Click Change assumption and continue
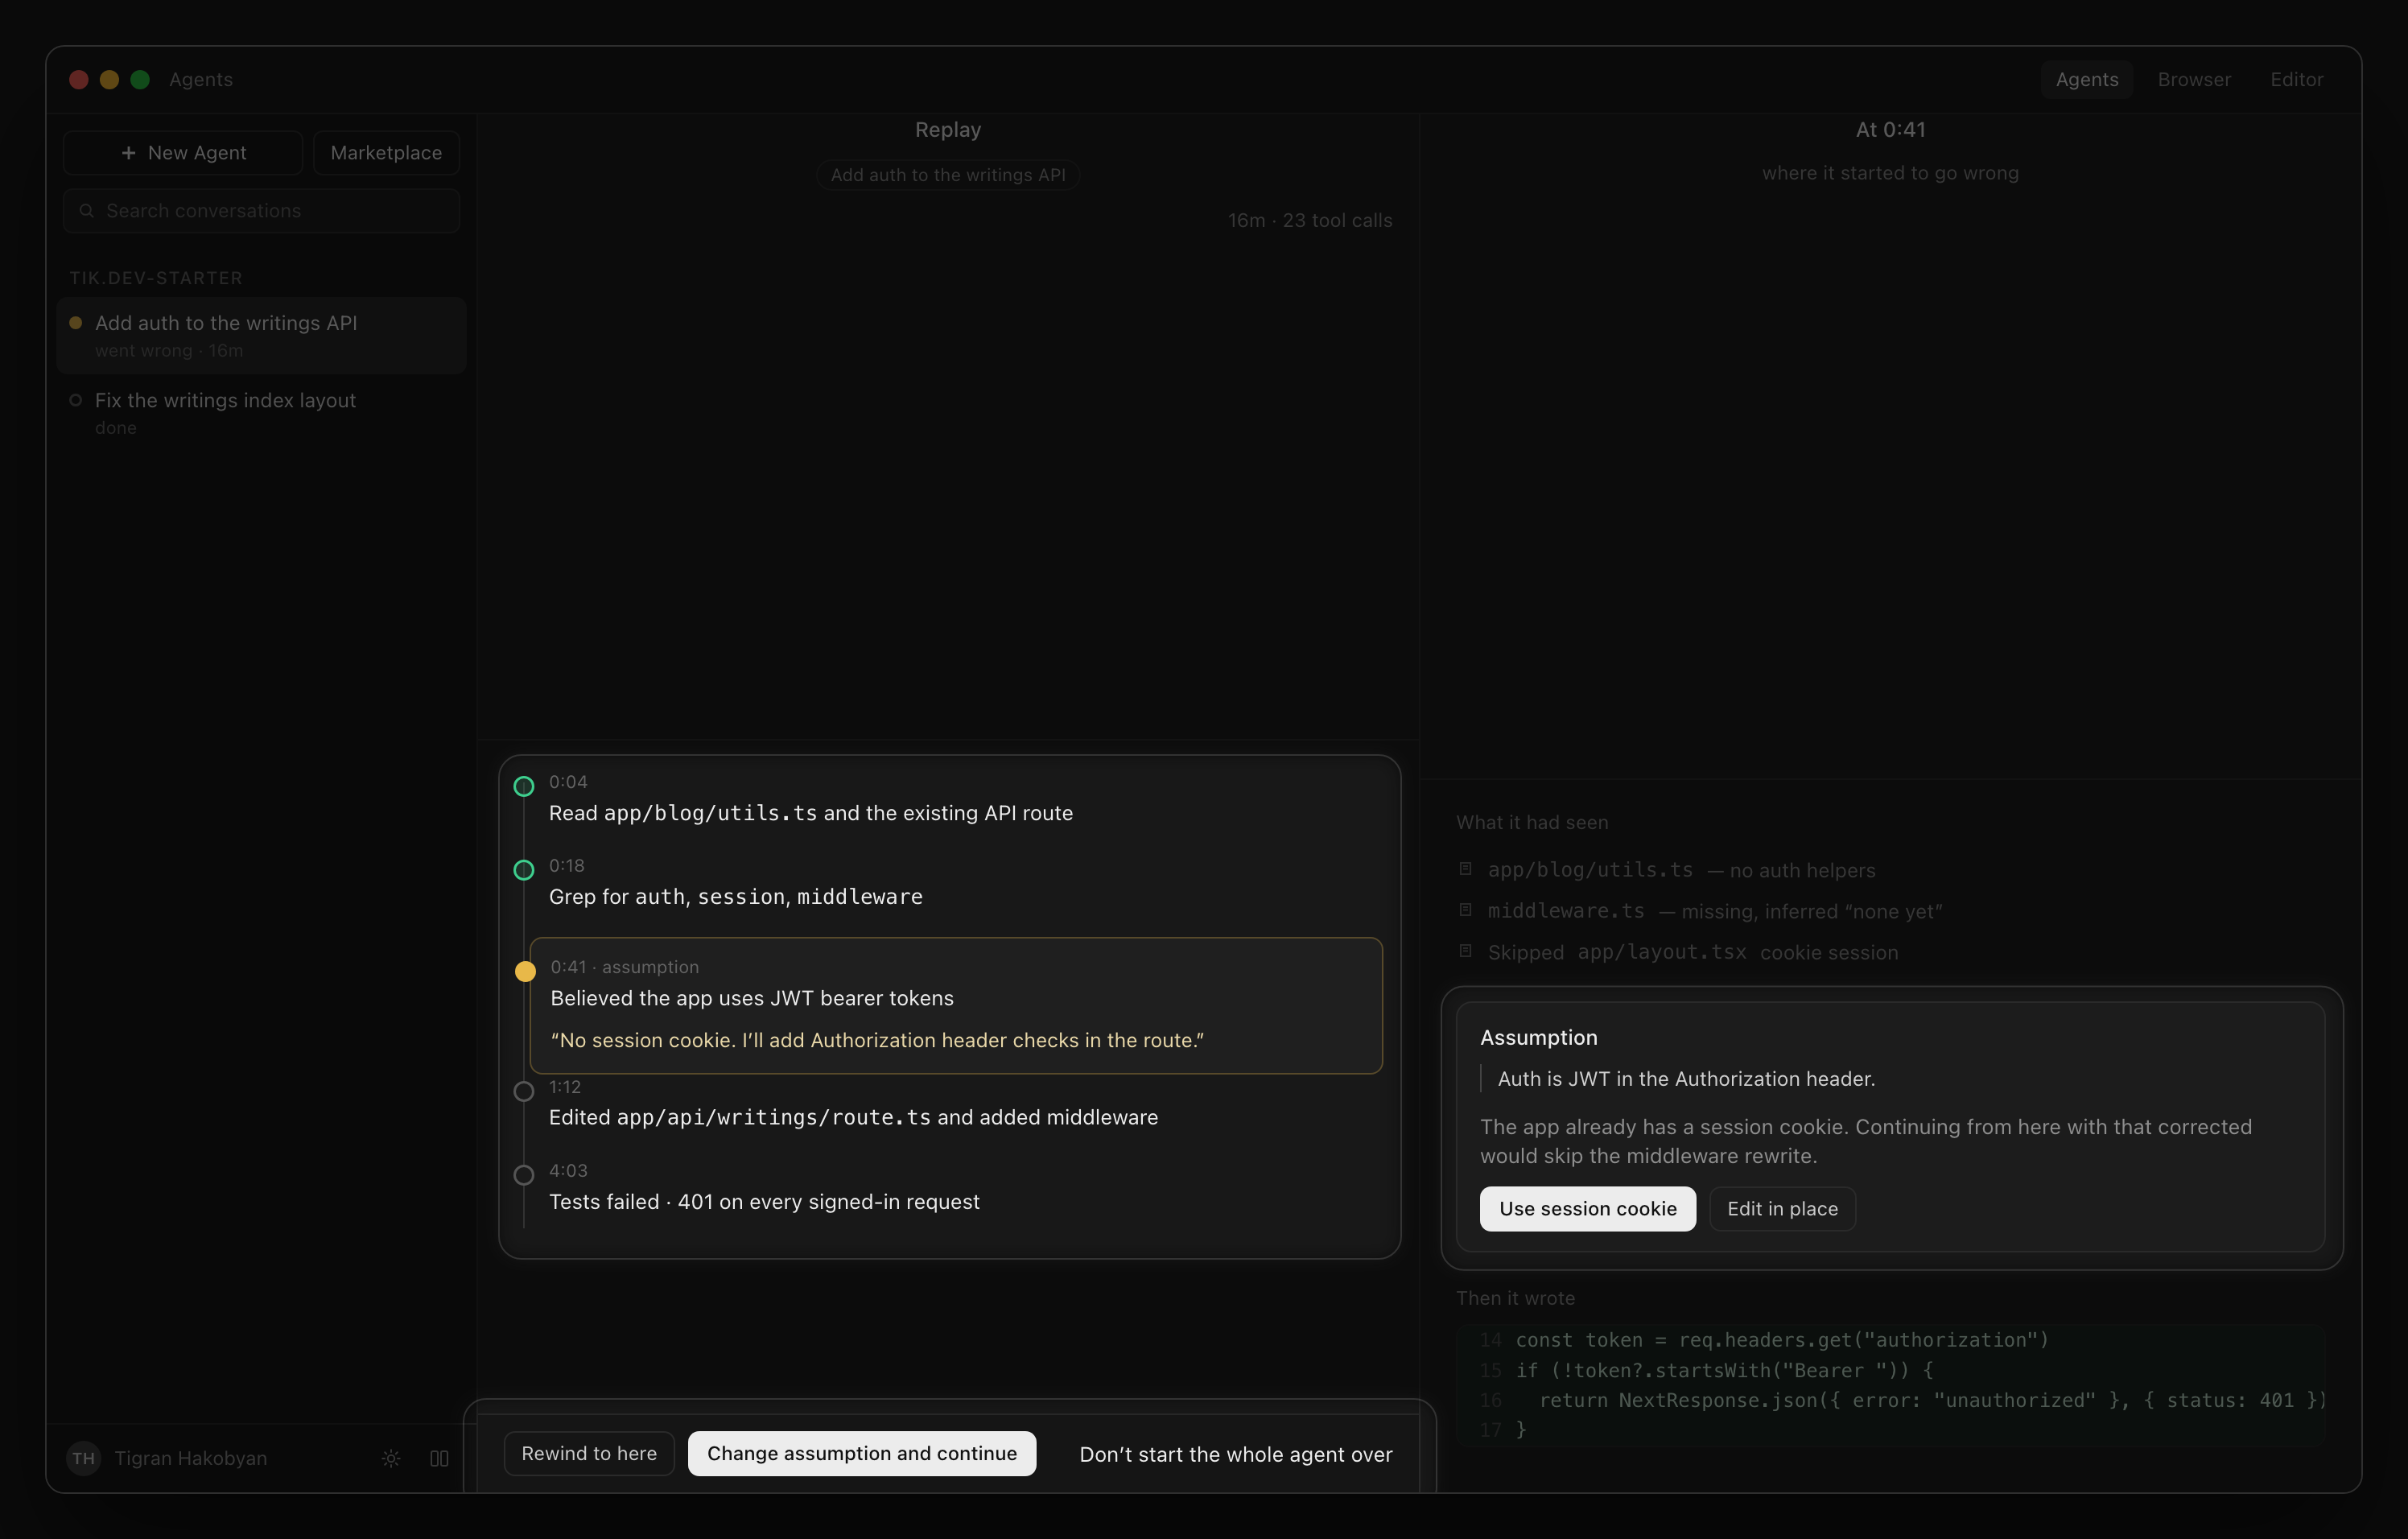 [x=862, y=1453]
